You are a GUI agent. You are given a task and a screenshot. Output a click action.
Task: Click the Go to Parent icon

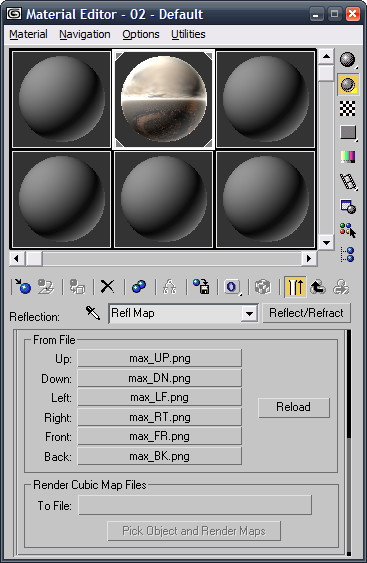pyautogui.click(x=318, y=287)
